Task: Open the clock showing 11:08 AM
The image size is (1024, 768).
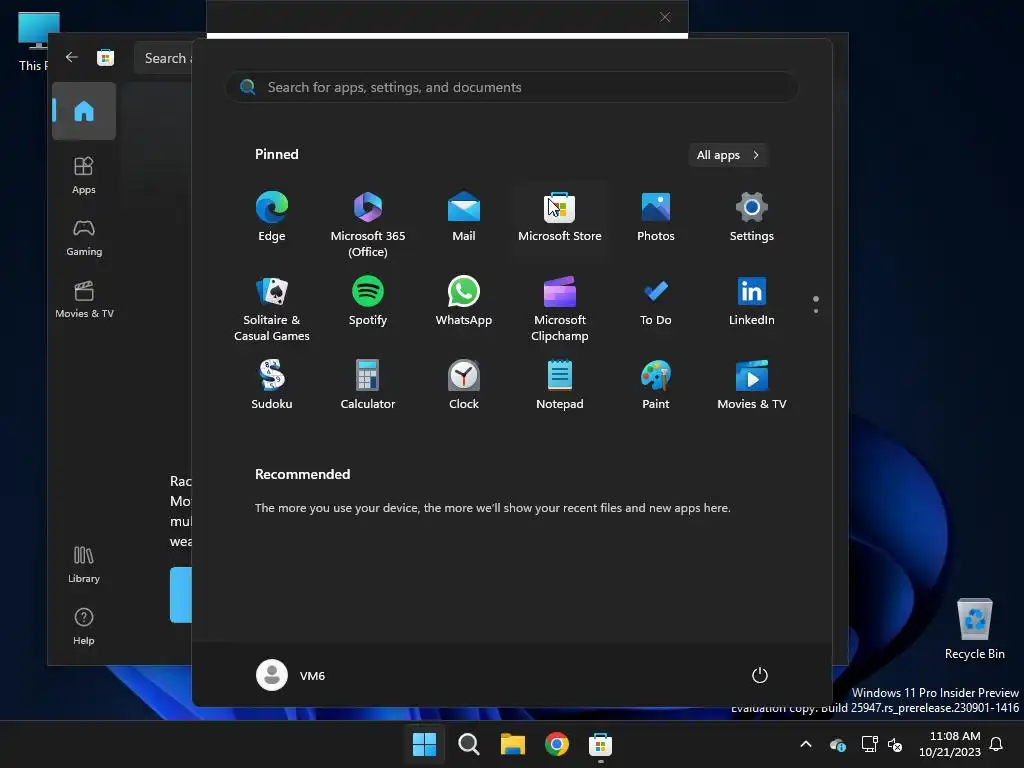Action: 950,744
